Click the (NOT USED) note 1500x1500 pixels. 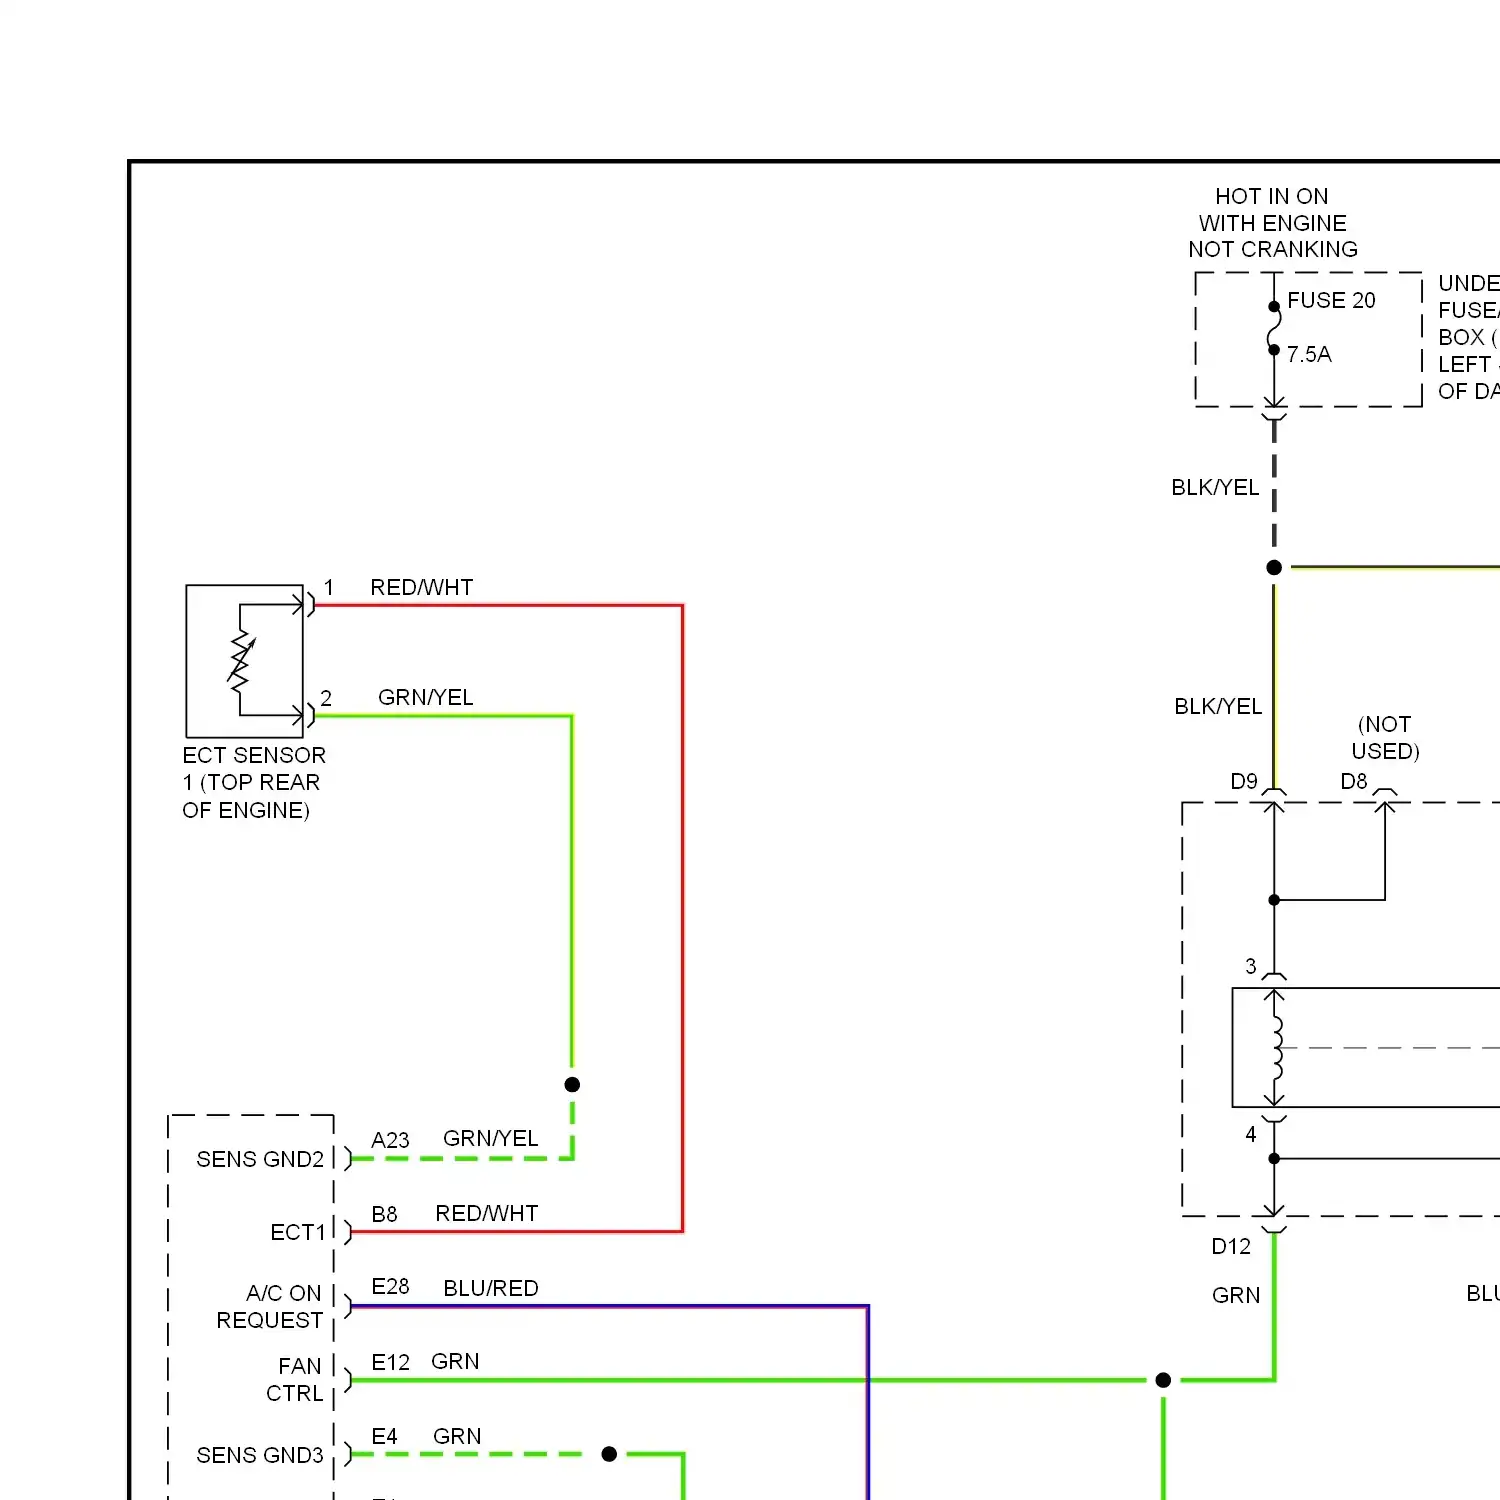click(1386, 738)
